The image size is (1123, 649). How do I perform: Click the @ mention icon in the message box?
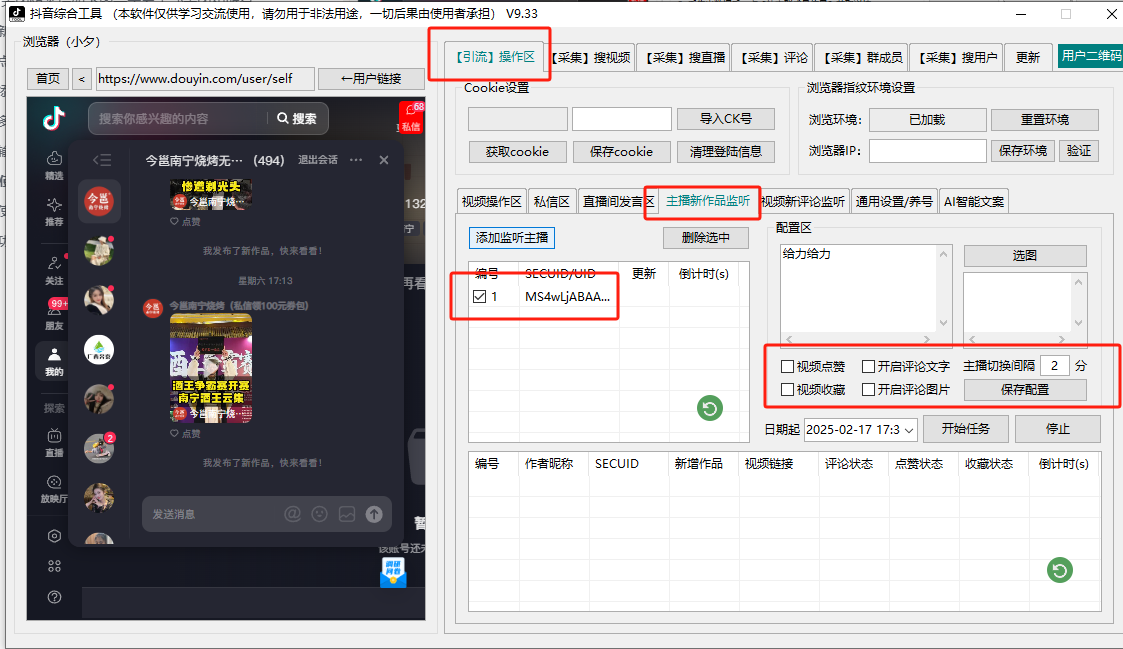pyautogui.click(x=292, y=514)
